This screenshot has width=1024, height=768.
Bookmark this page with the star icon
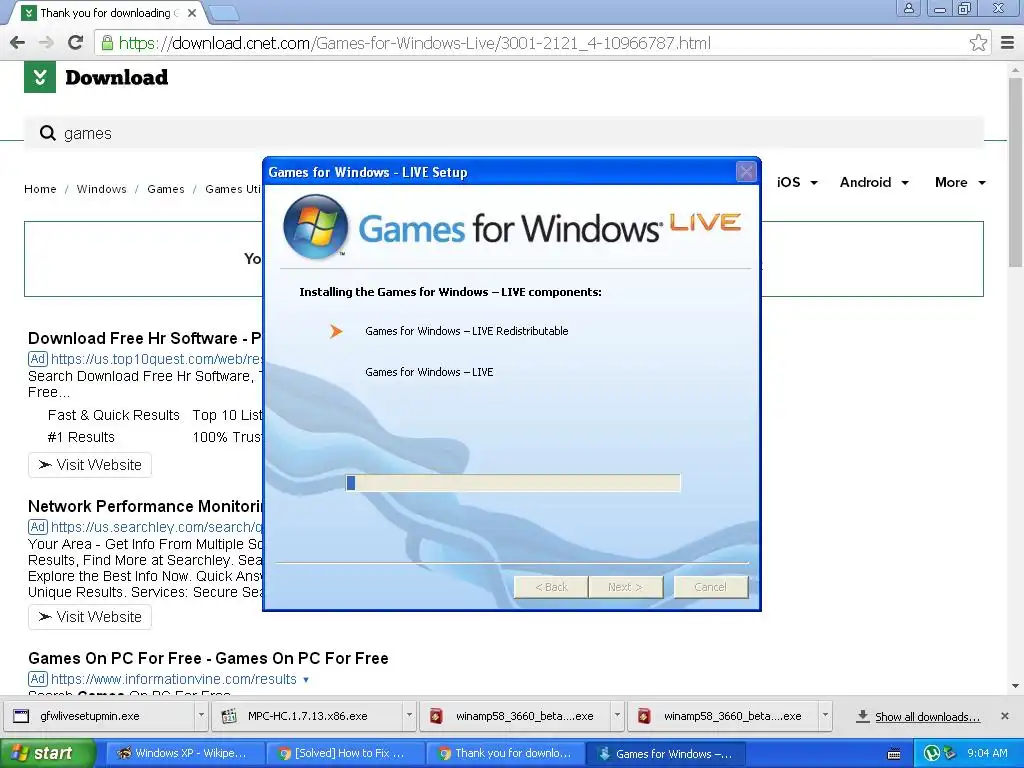tap(978, 43)
